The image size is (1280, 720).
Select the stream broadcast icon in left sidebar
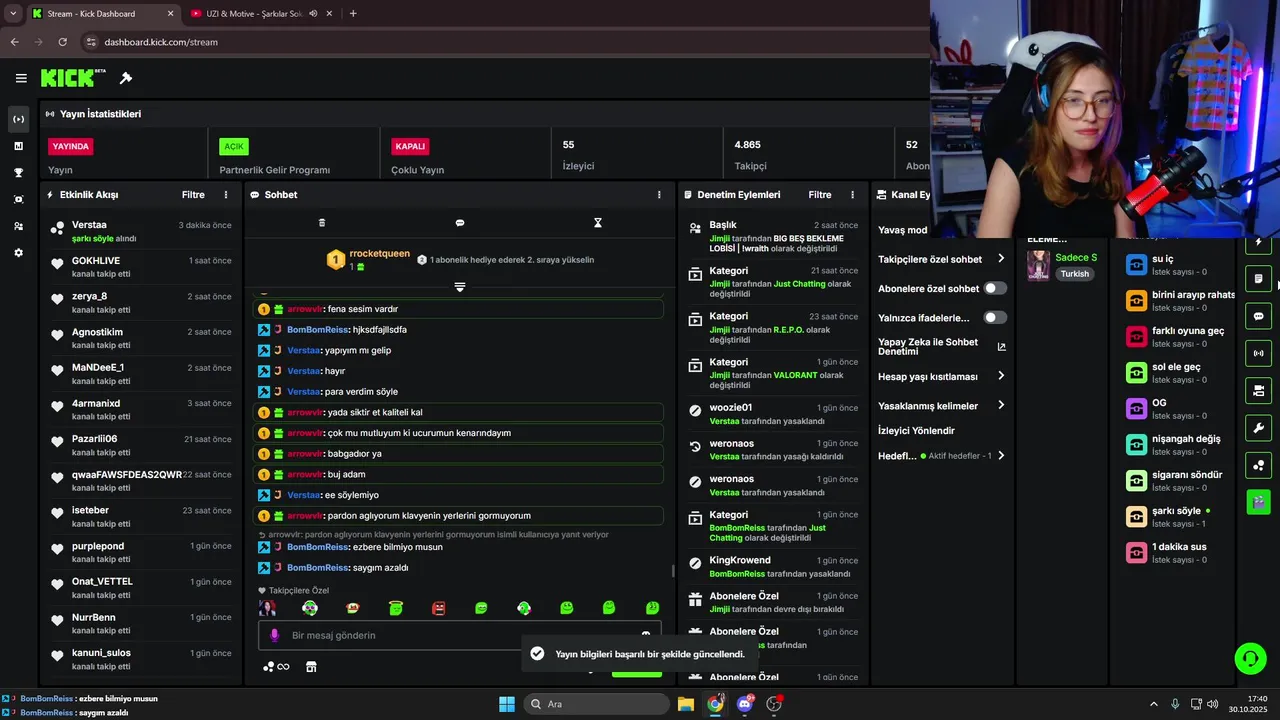click(18, 119)
